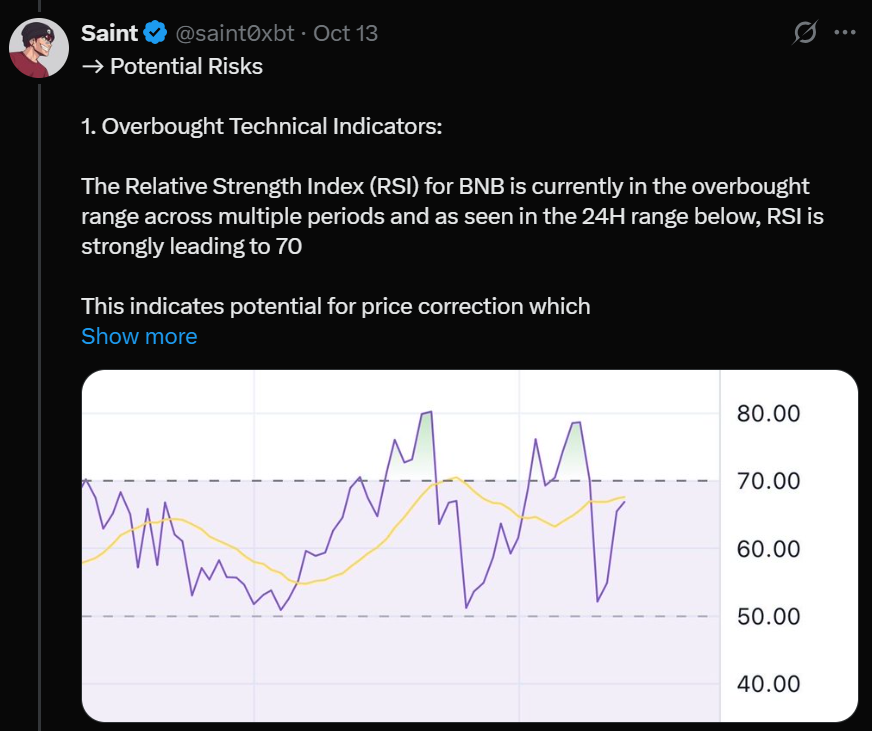Click the 40.00 axis label
The width and height of the screenshot is (872, 731).
768,684
